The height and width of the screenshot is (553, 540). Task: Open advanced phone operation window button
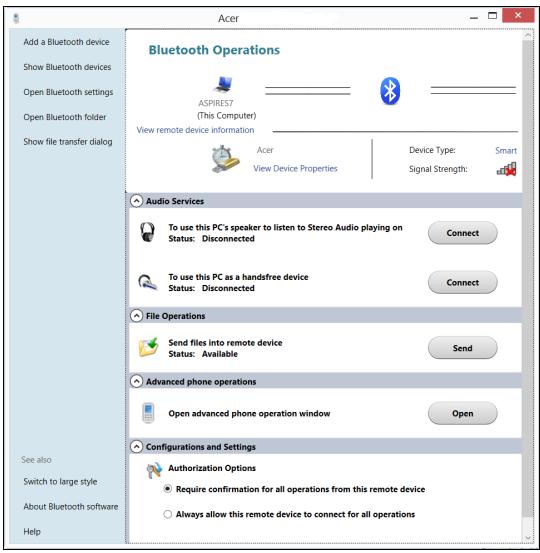[462, 413]
